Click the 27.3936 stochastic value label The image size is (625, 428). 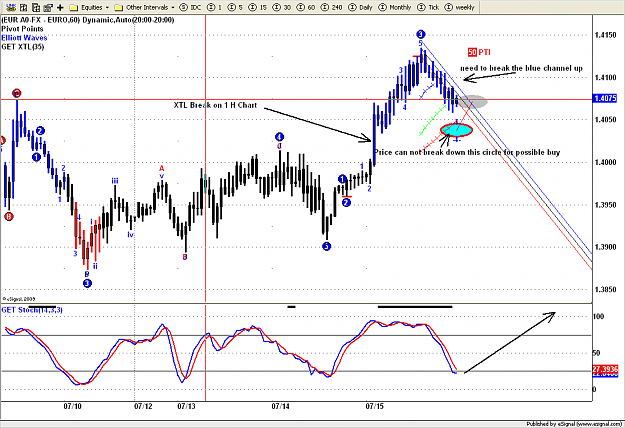[605, 369]
